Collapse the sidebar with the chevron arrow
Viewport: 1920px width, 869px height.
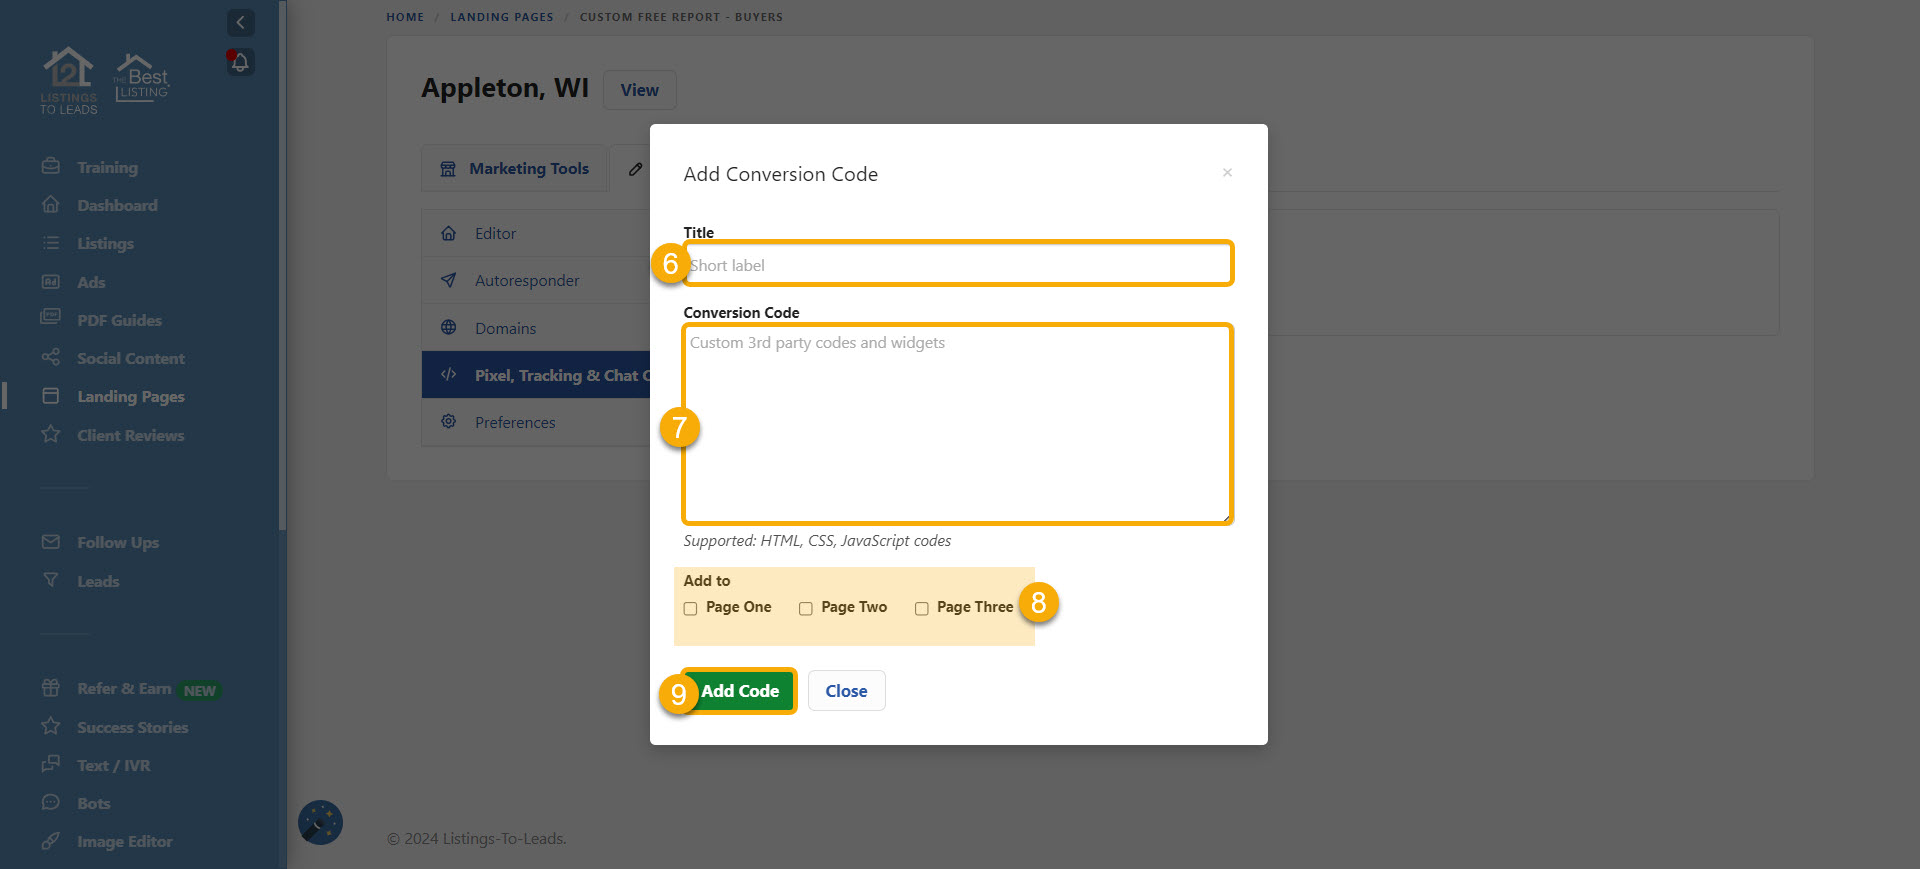[x=240, y=22]
